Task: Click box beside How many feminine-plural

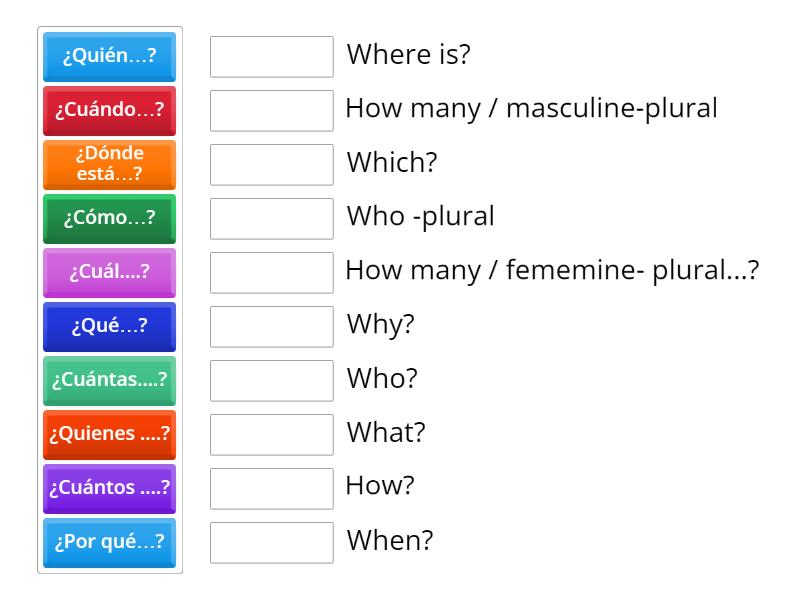Action: [272, 272]
